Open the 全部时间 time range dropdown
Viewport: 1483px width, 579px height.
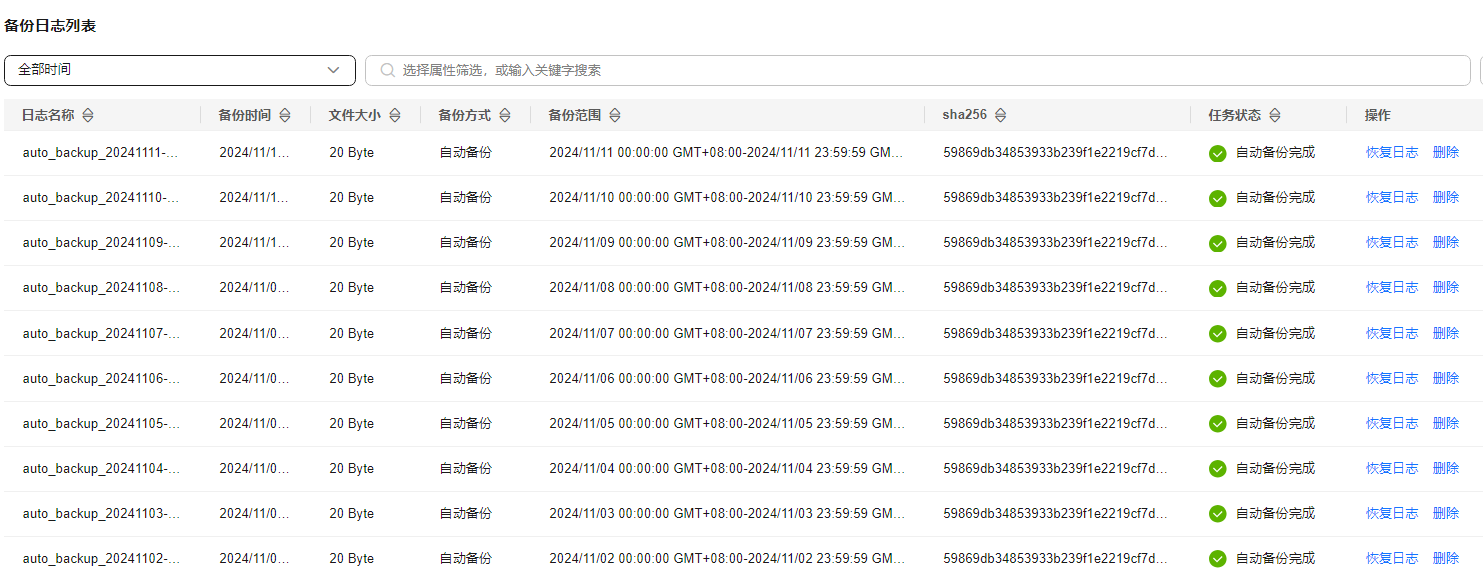180,70
